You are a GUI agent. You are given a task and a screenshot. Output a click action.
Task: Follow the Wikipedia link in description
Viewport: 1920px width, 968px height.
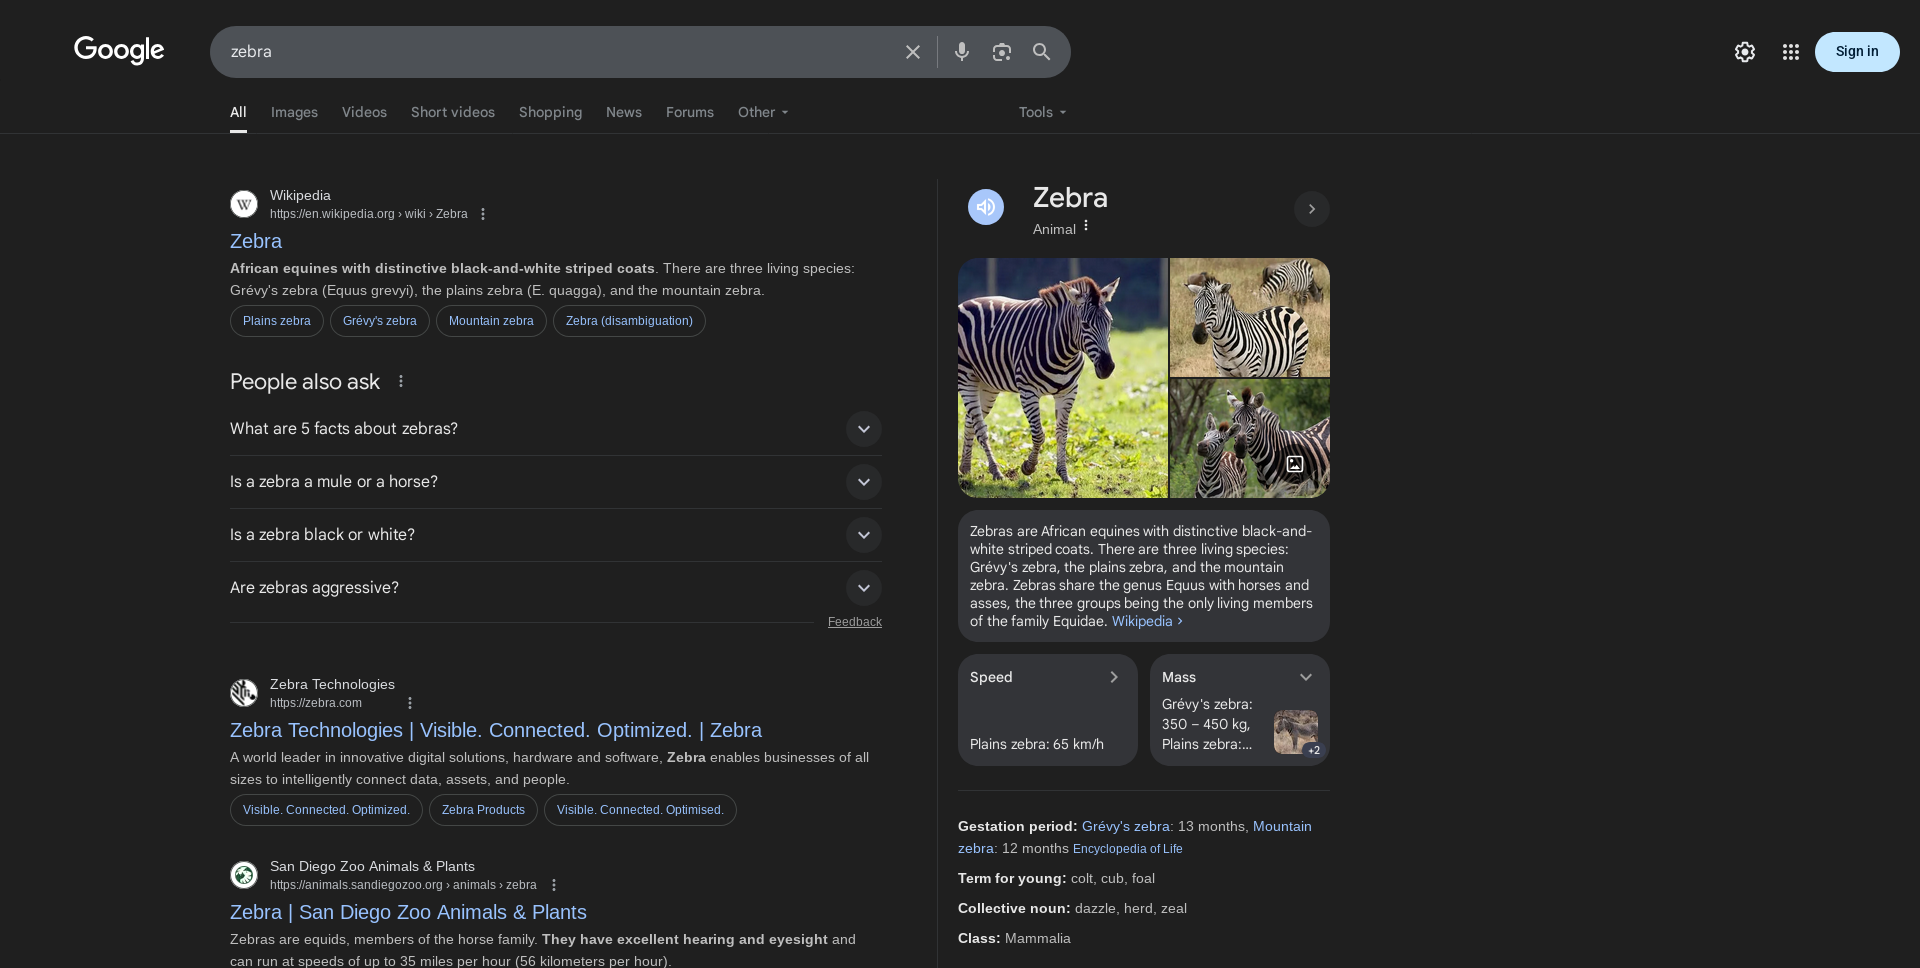tap(1147, 621)
